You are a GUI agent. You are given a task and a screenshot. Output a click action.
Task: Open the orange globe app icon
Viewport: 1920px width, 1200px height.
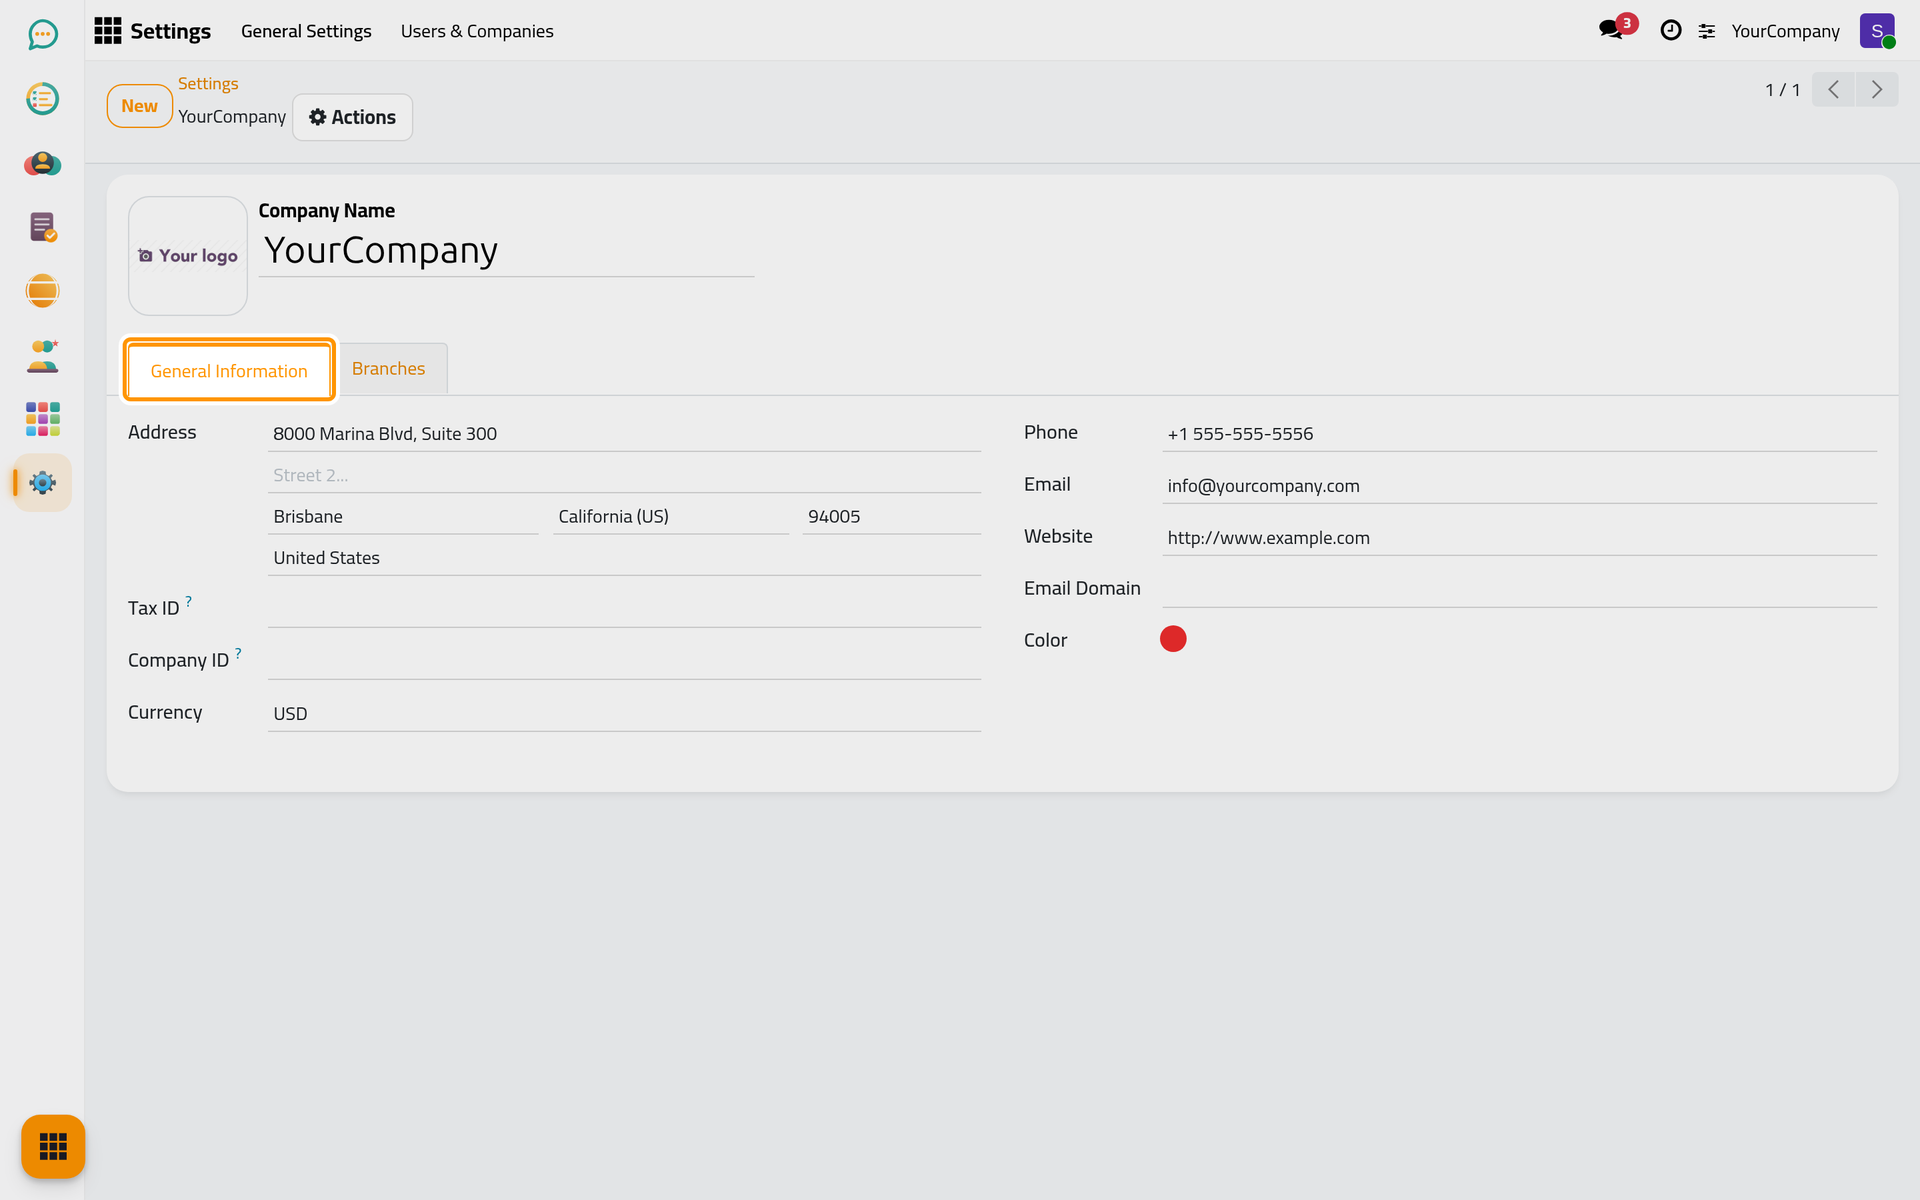[x=42, y=291]
